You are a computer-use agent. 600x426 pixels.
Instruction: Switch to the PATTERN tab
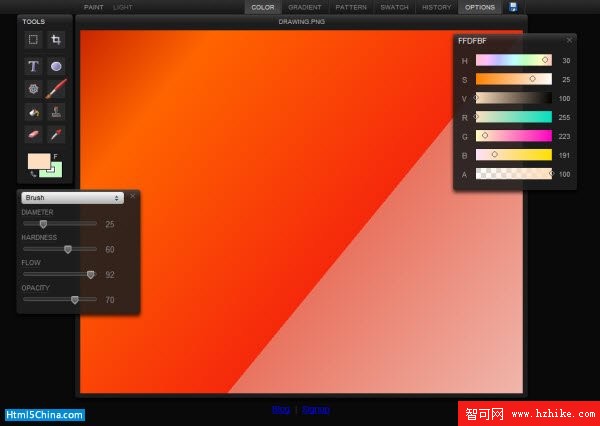(351, 7)
